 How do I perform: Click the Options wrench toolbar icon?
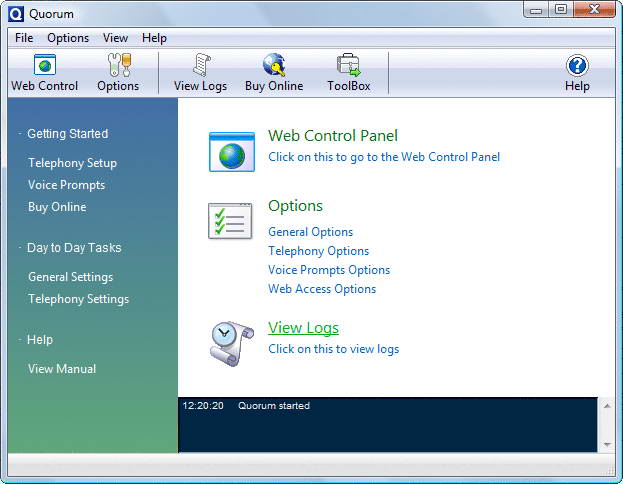[x=119, y=65]
